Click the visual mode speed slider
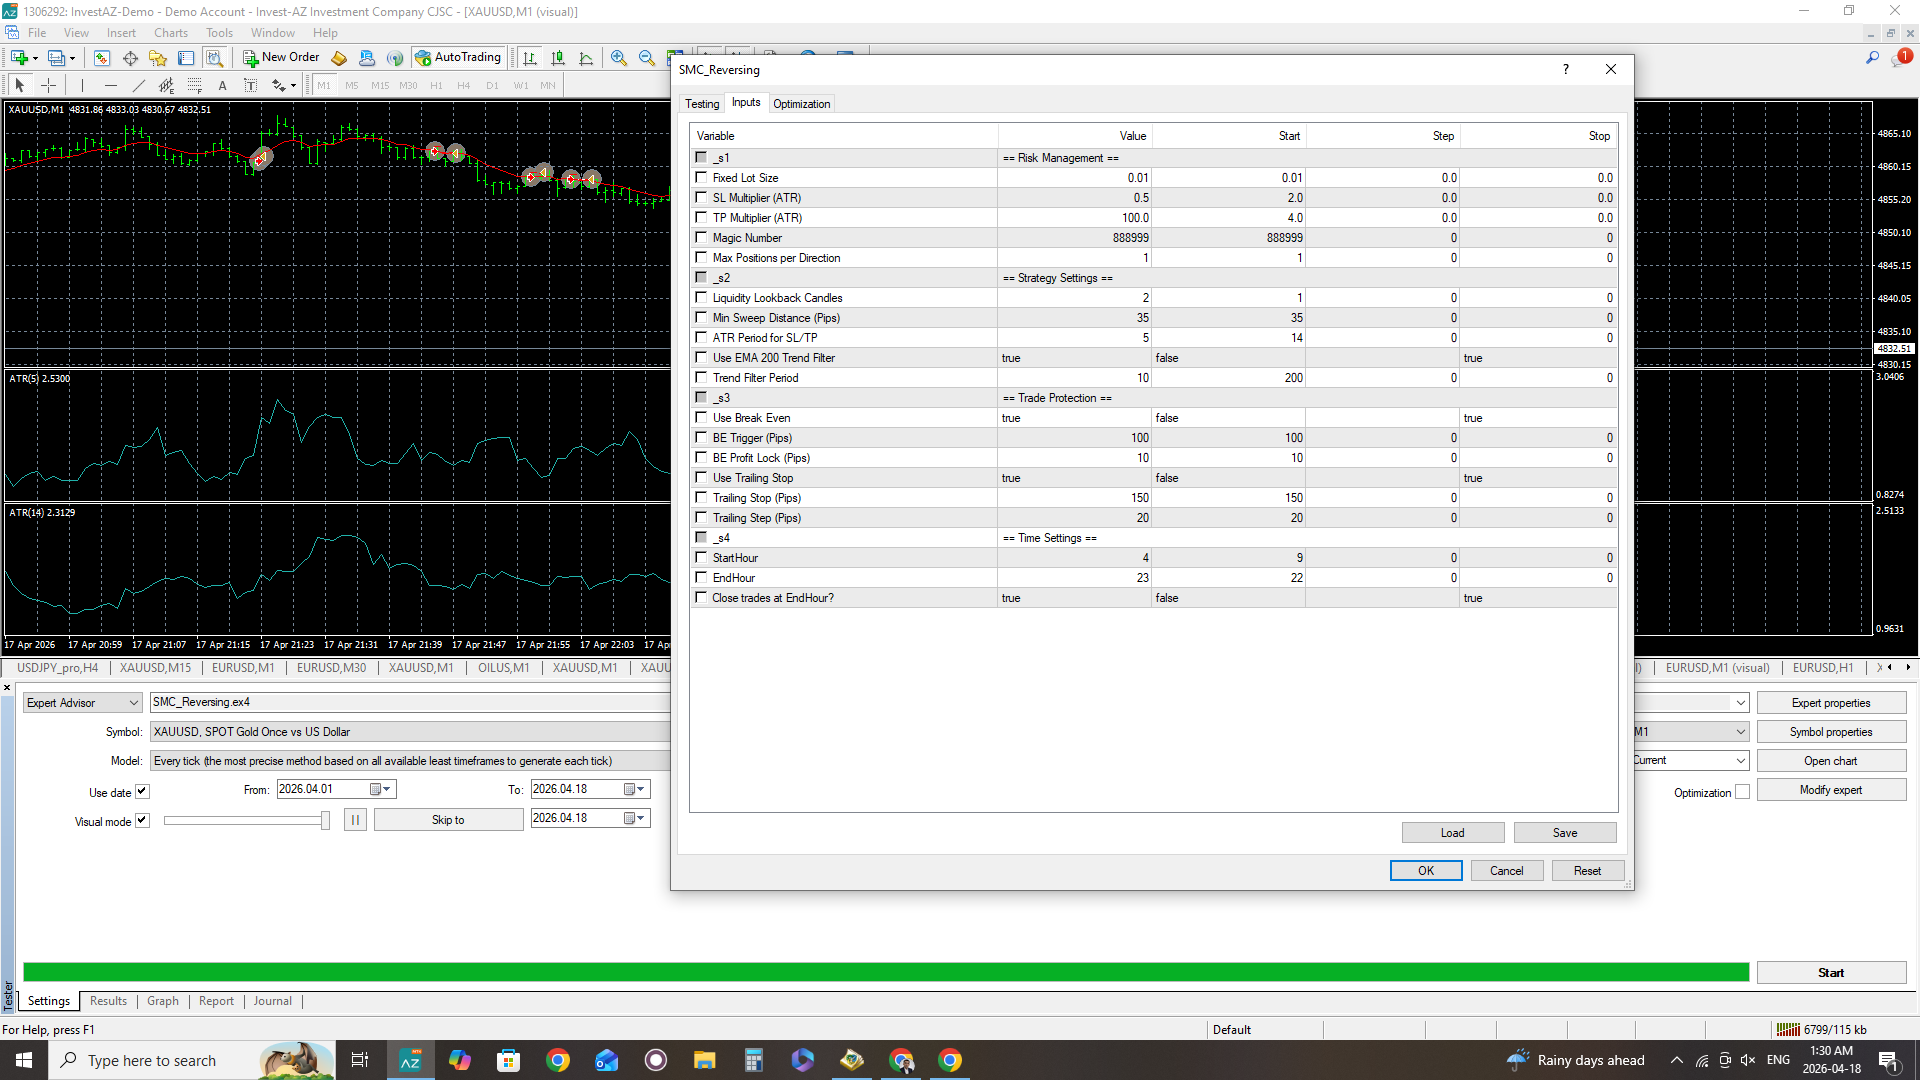 [x=324, y=821]
